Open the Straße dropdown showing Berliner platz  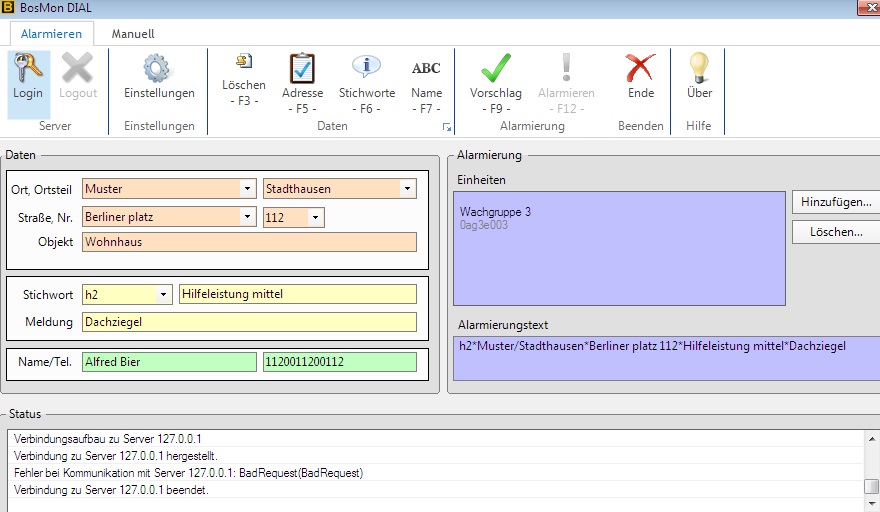247,217
